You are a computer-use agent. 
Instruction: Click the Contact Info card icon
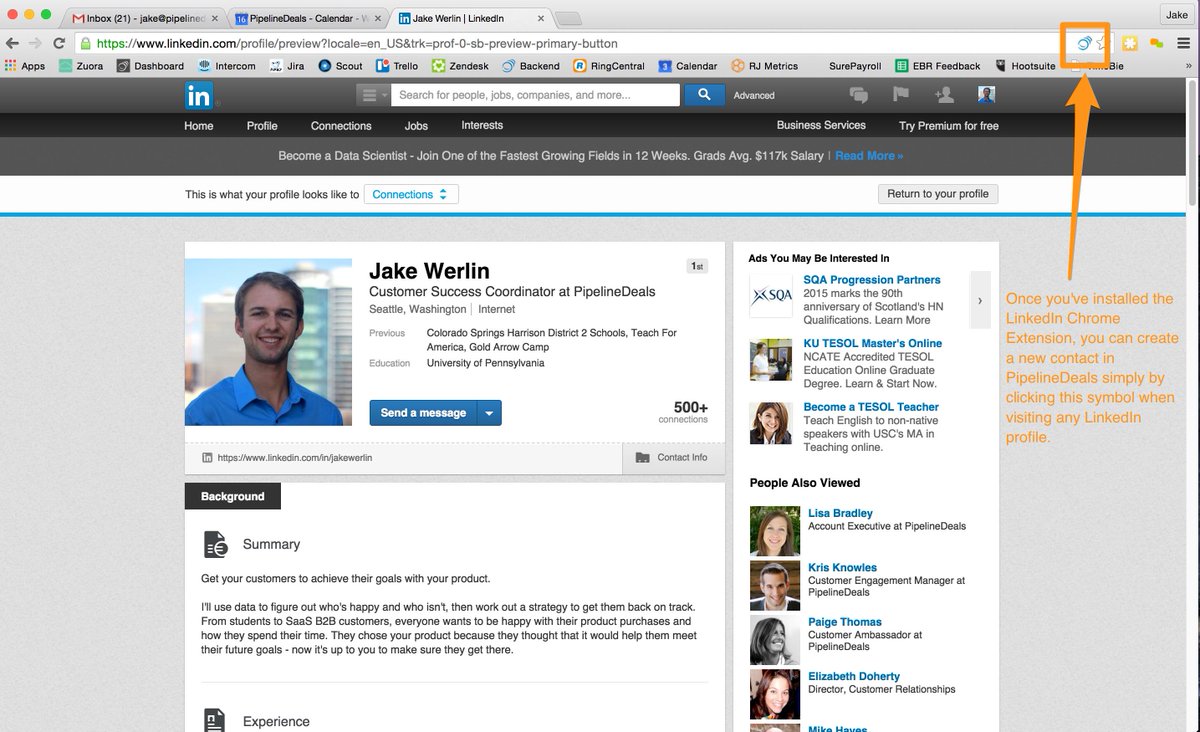coord(643,457)
